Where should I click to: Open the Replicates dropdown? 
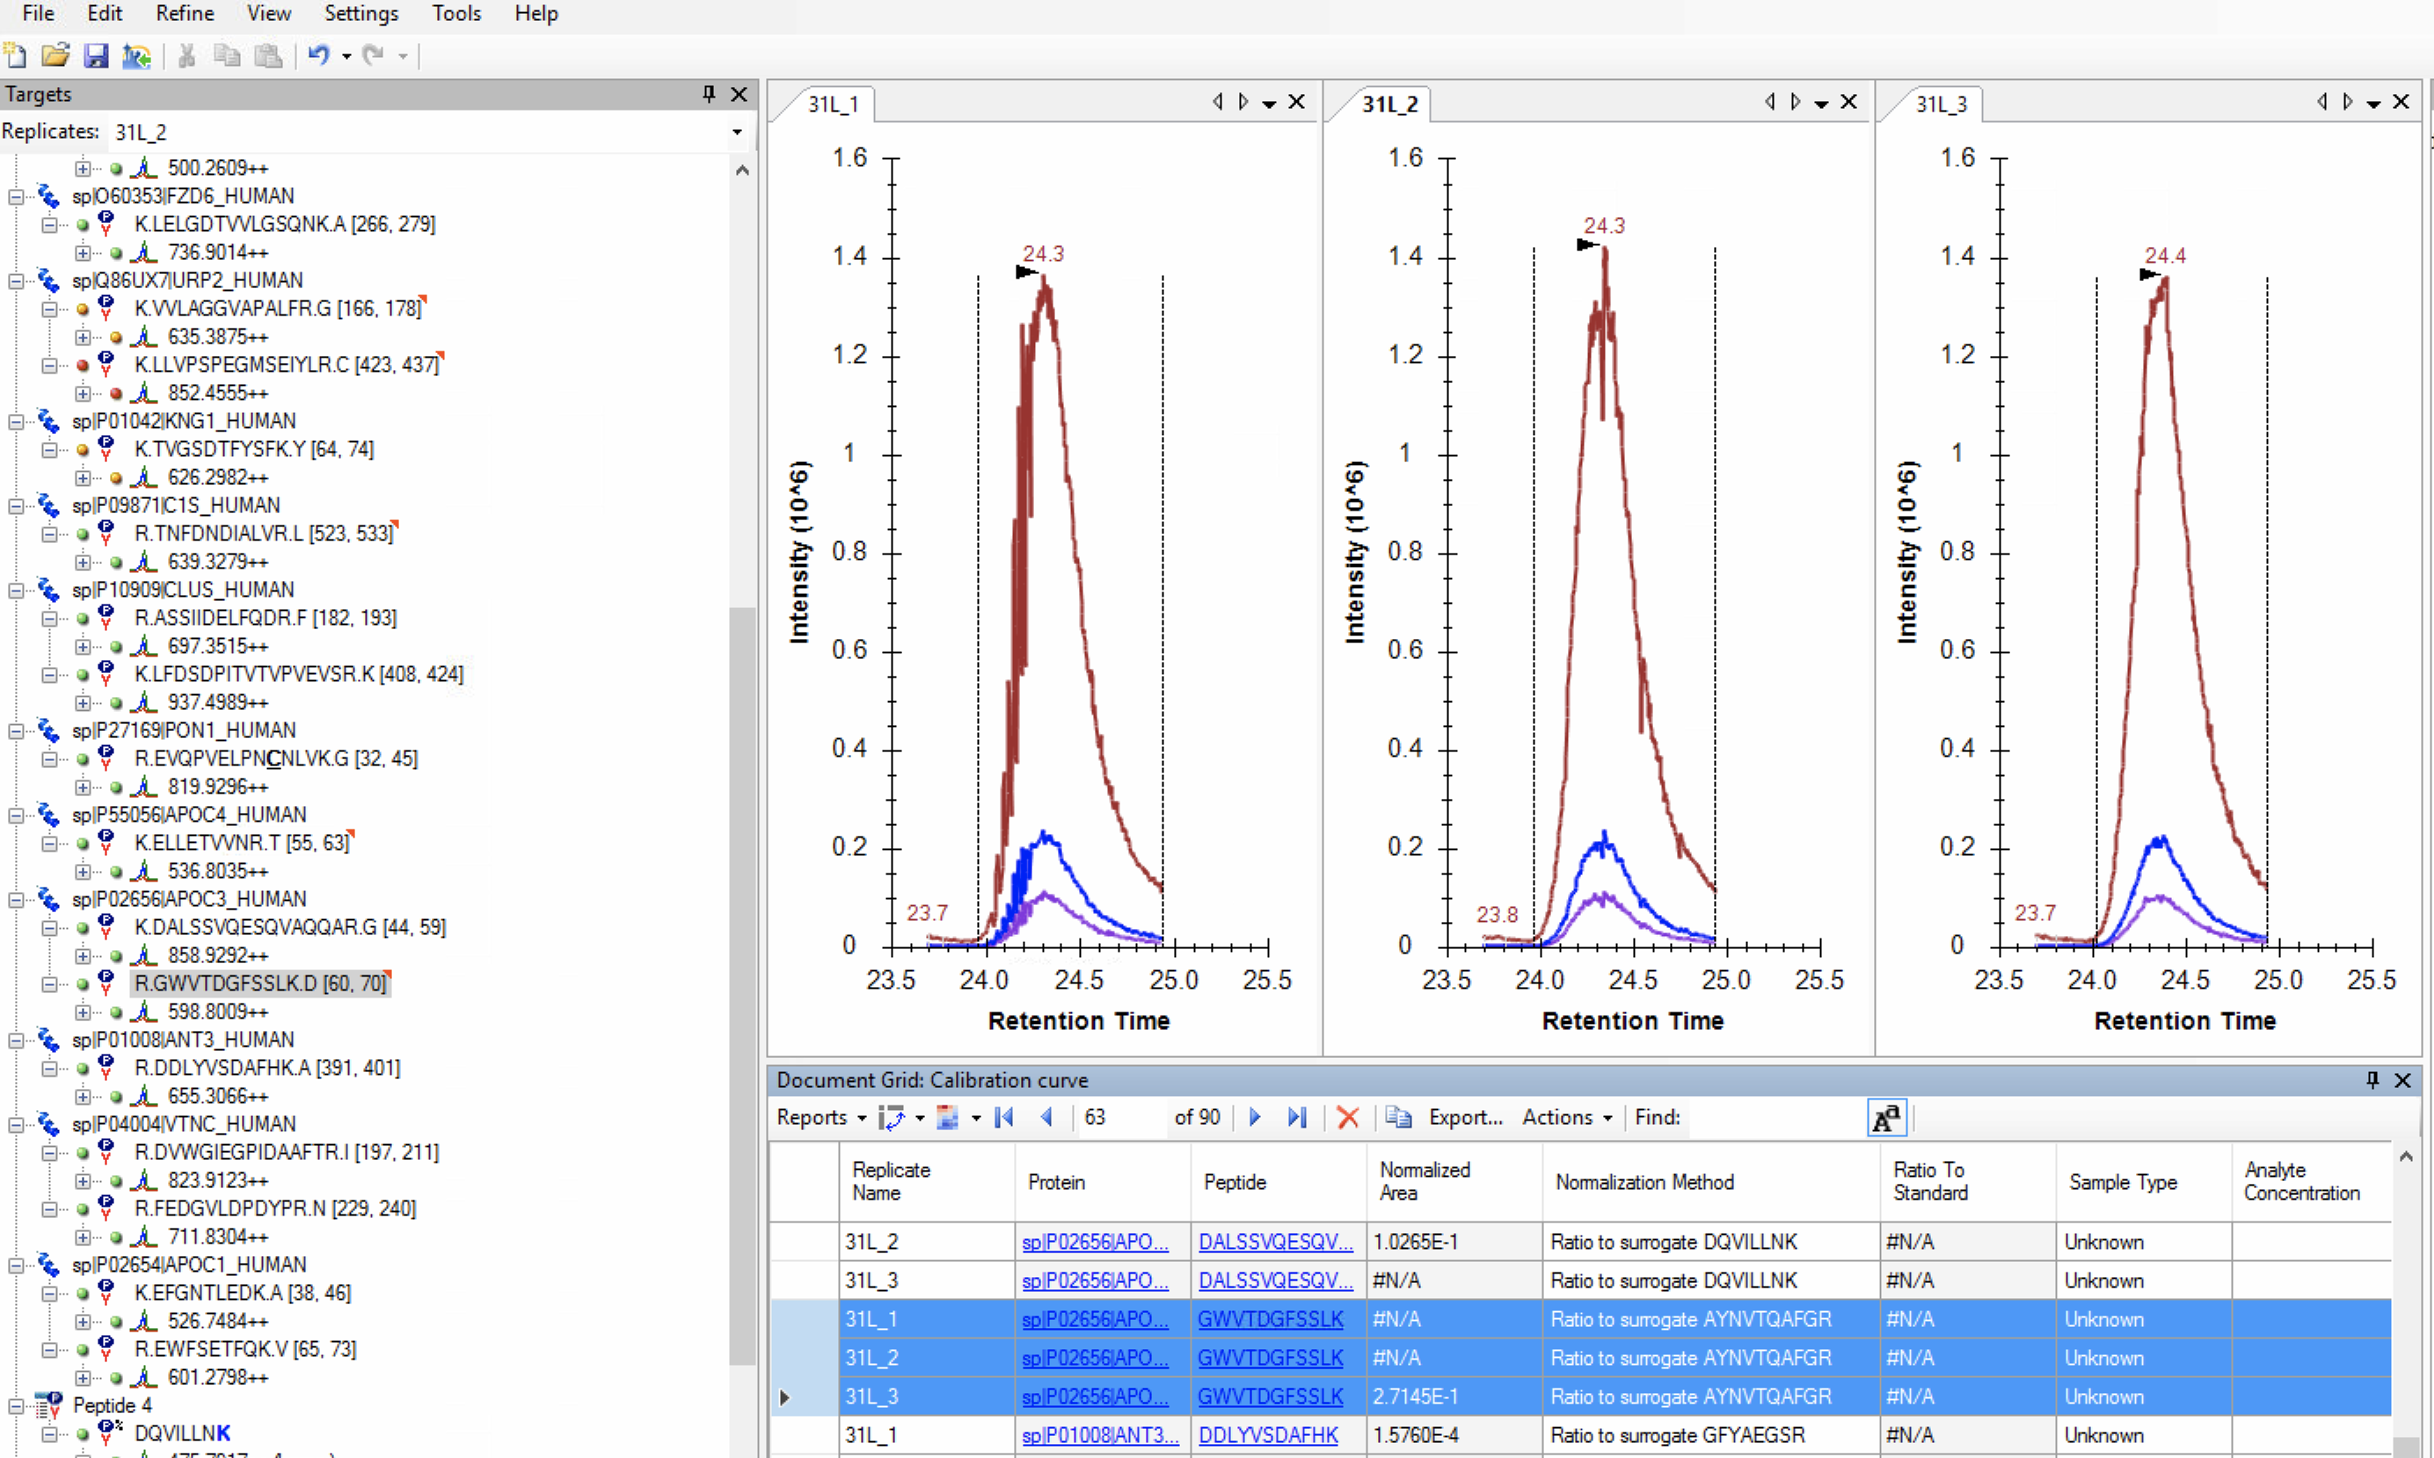(737, 132)
